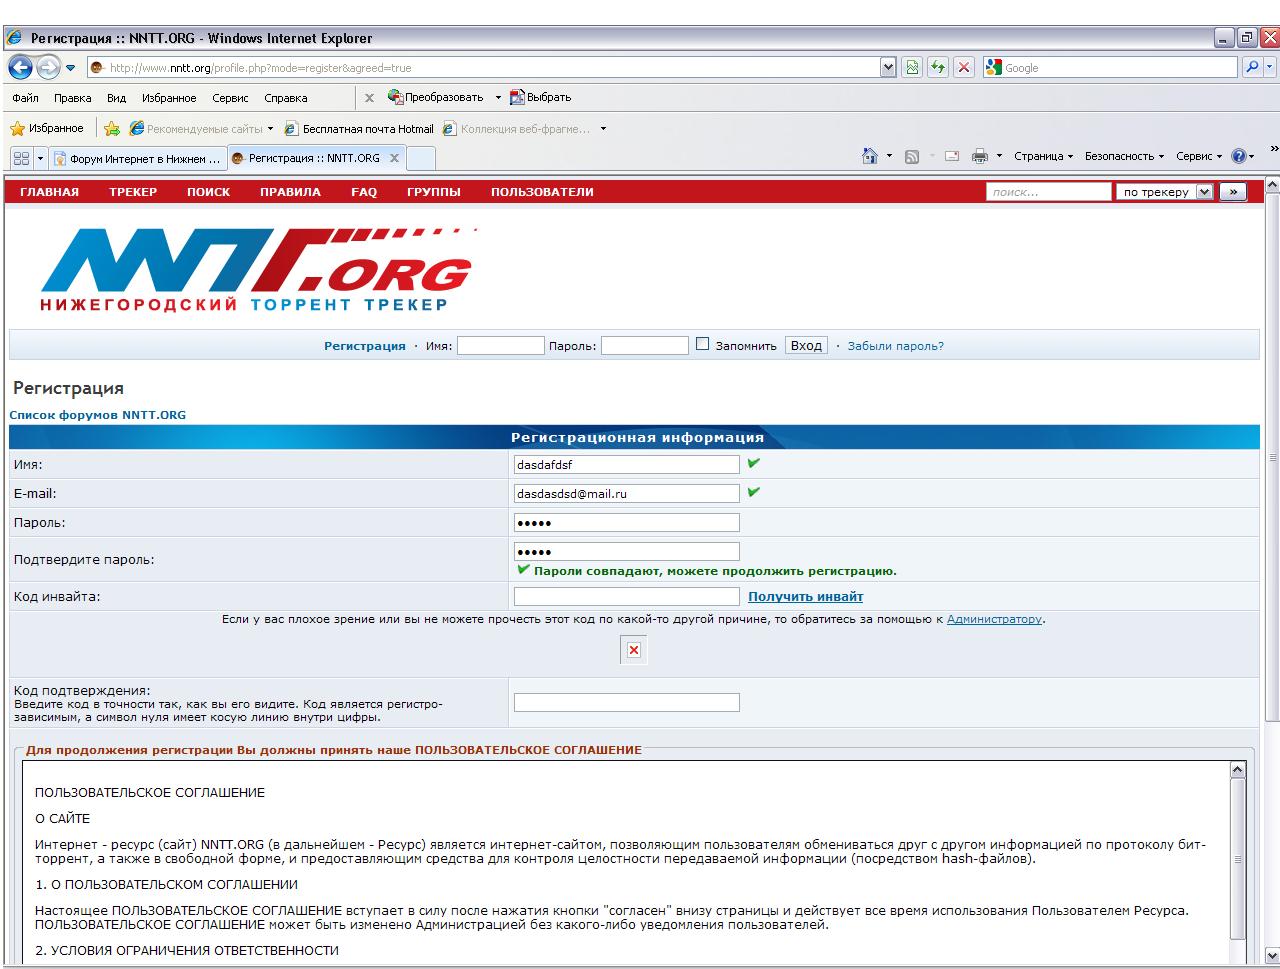Click the Выбрать toolbar button
The image size is (1280, 969).
[541, 97]
